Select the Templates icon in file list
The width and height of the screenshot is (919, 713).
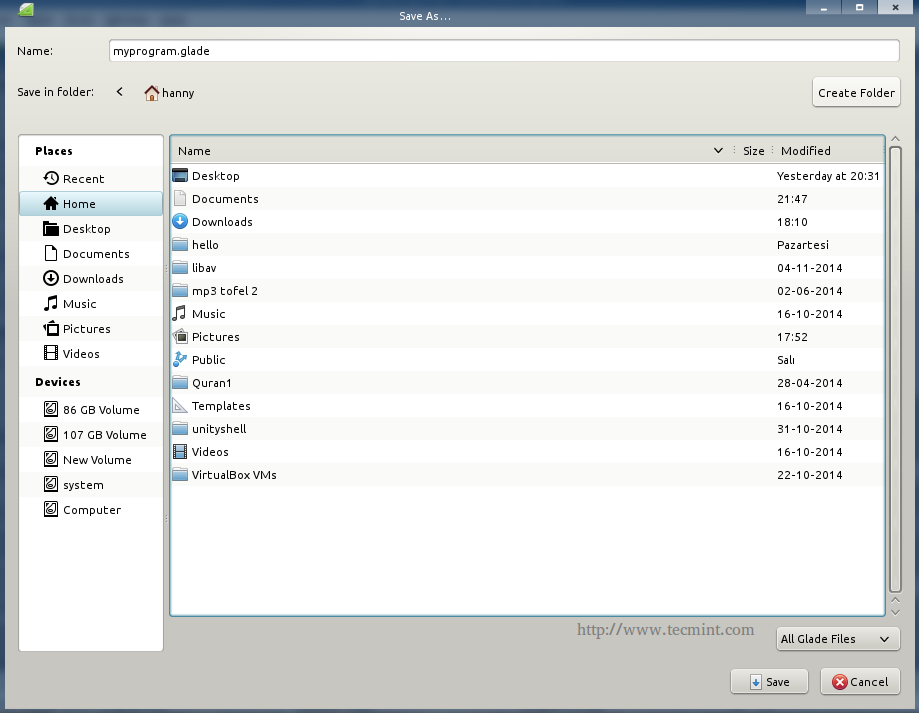180,406
